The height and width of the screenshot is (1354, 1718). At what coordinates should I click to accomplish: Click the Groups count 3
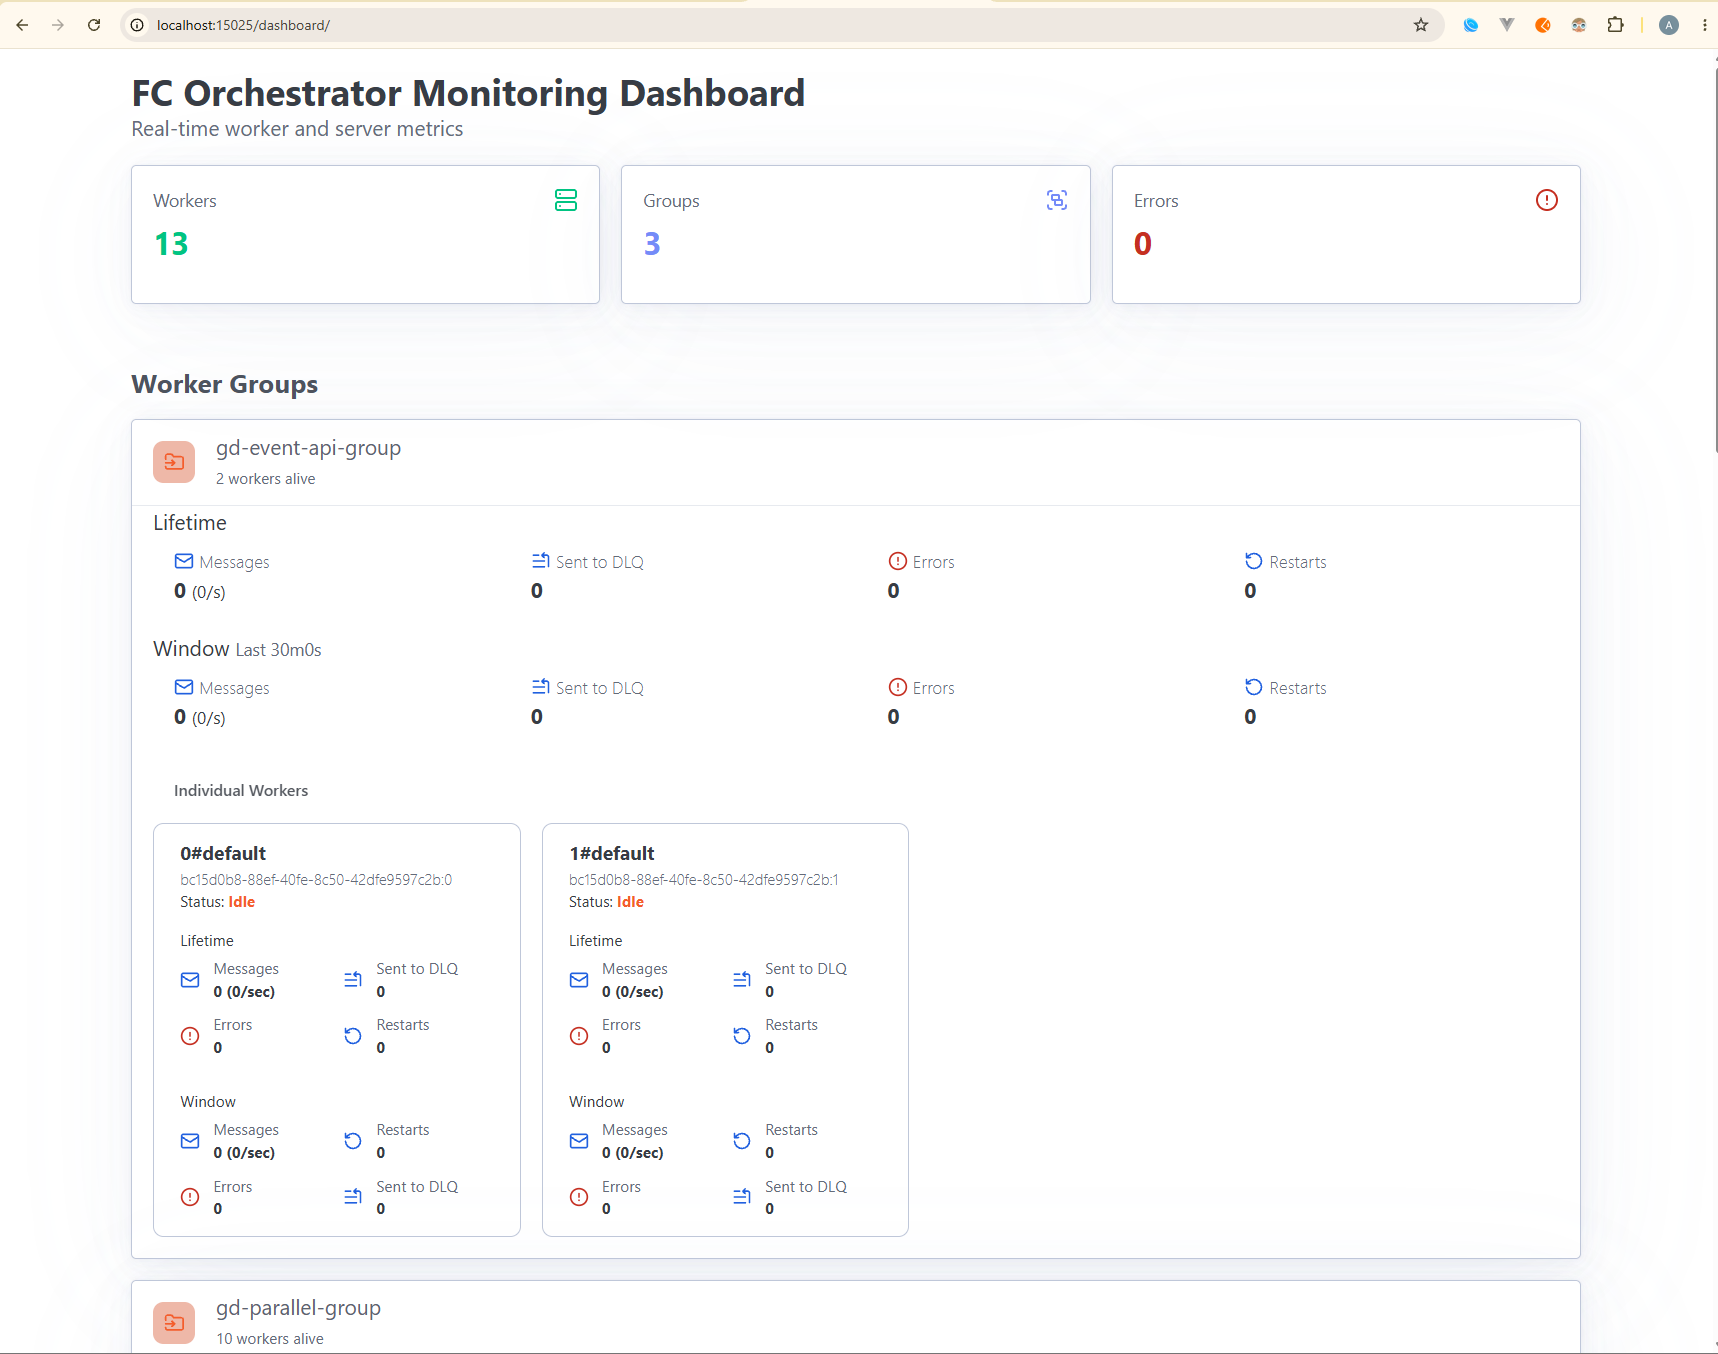point(652,244)
